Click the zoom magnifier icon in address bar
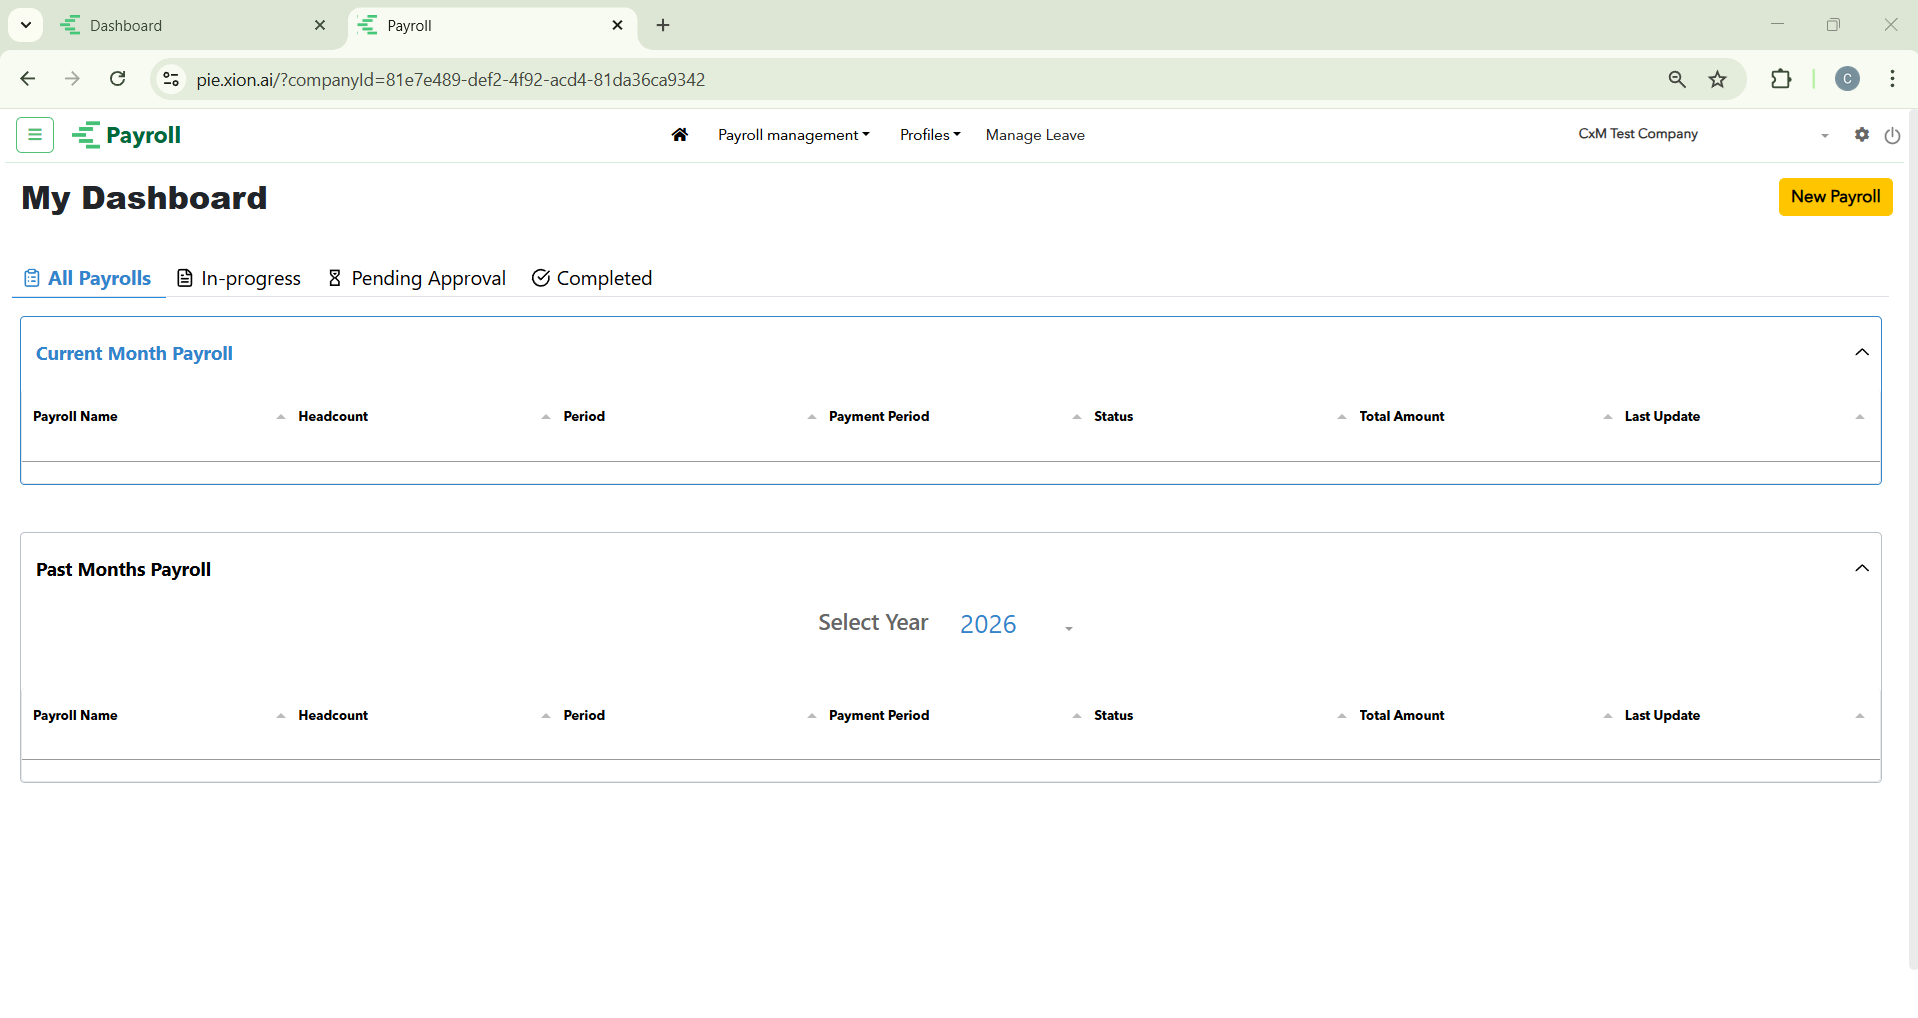Viewport: 1918px width, 1018px height. [1677, 79]
